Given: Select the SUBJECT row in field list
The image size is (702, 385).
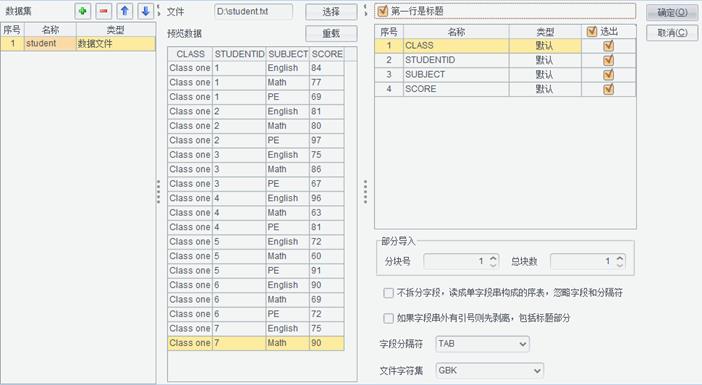Looking at the screenshot, I should [x=505, y=74].
